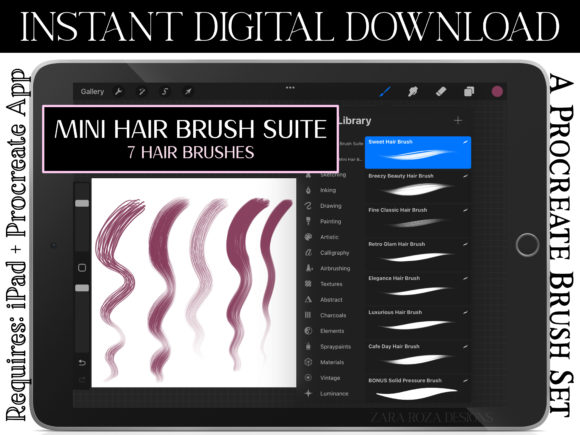Click the Elements yin-yang icon

pos(308,331)
